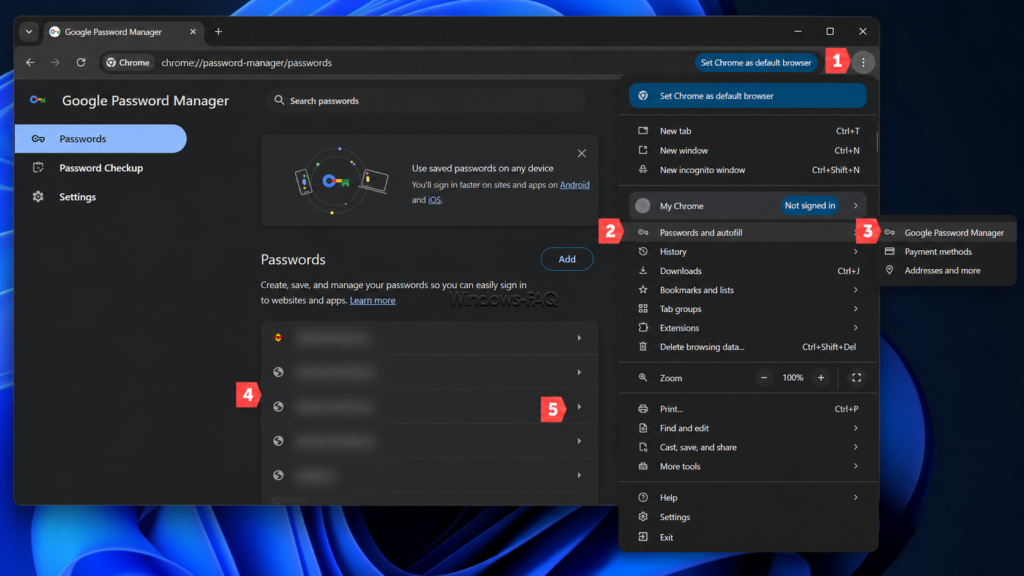Image resolution: width=1024 pixels, height=576 pixels.
Task: Decrease zoom with the minus button
Action: point(763,377)
